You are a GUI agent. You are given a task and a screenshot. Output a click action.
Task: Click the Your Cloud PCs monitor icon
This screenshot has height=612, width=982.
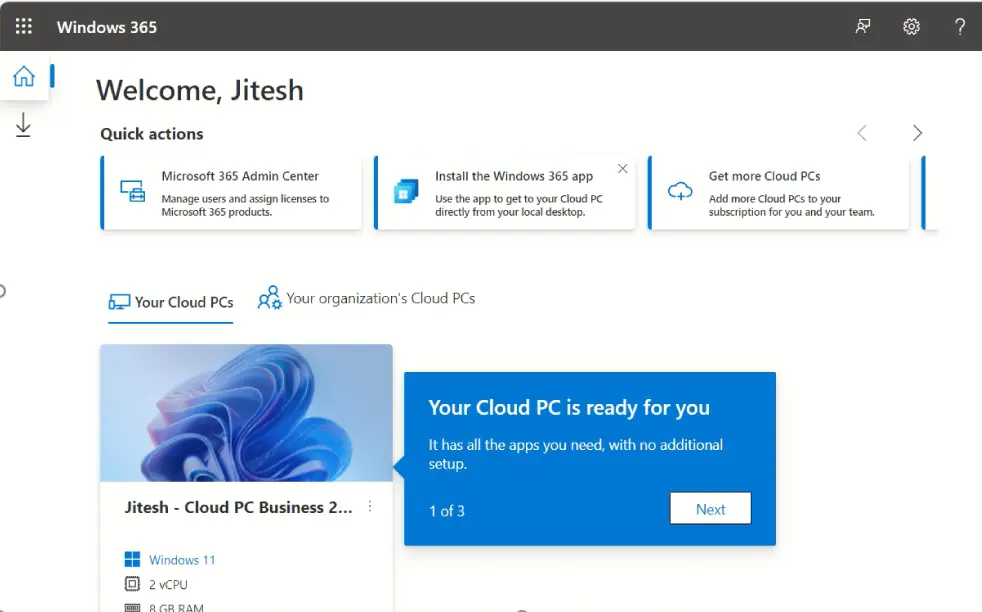click(119, 303)
